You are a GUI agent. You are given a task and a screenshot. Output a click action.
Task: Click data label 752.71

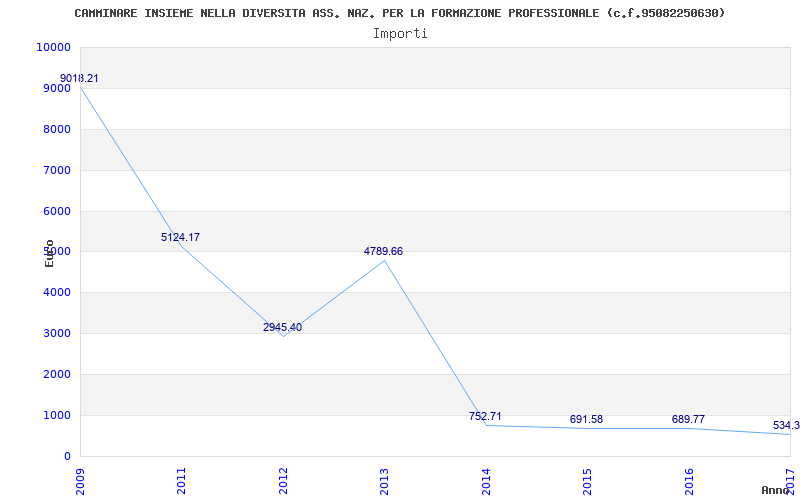(485, 416)
